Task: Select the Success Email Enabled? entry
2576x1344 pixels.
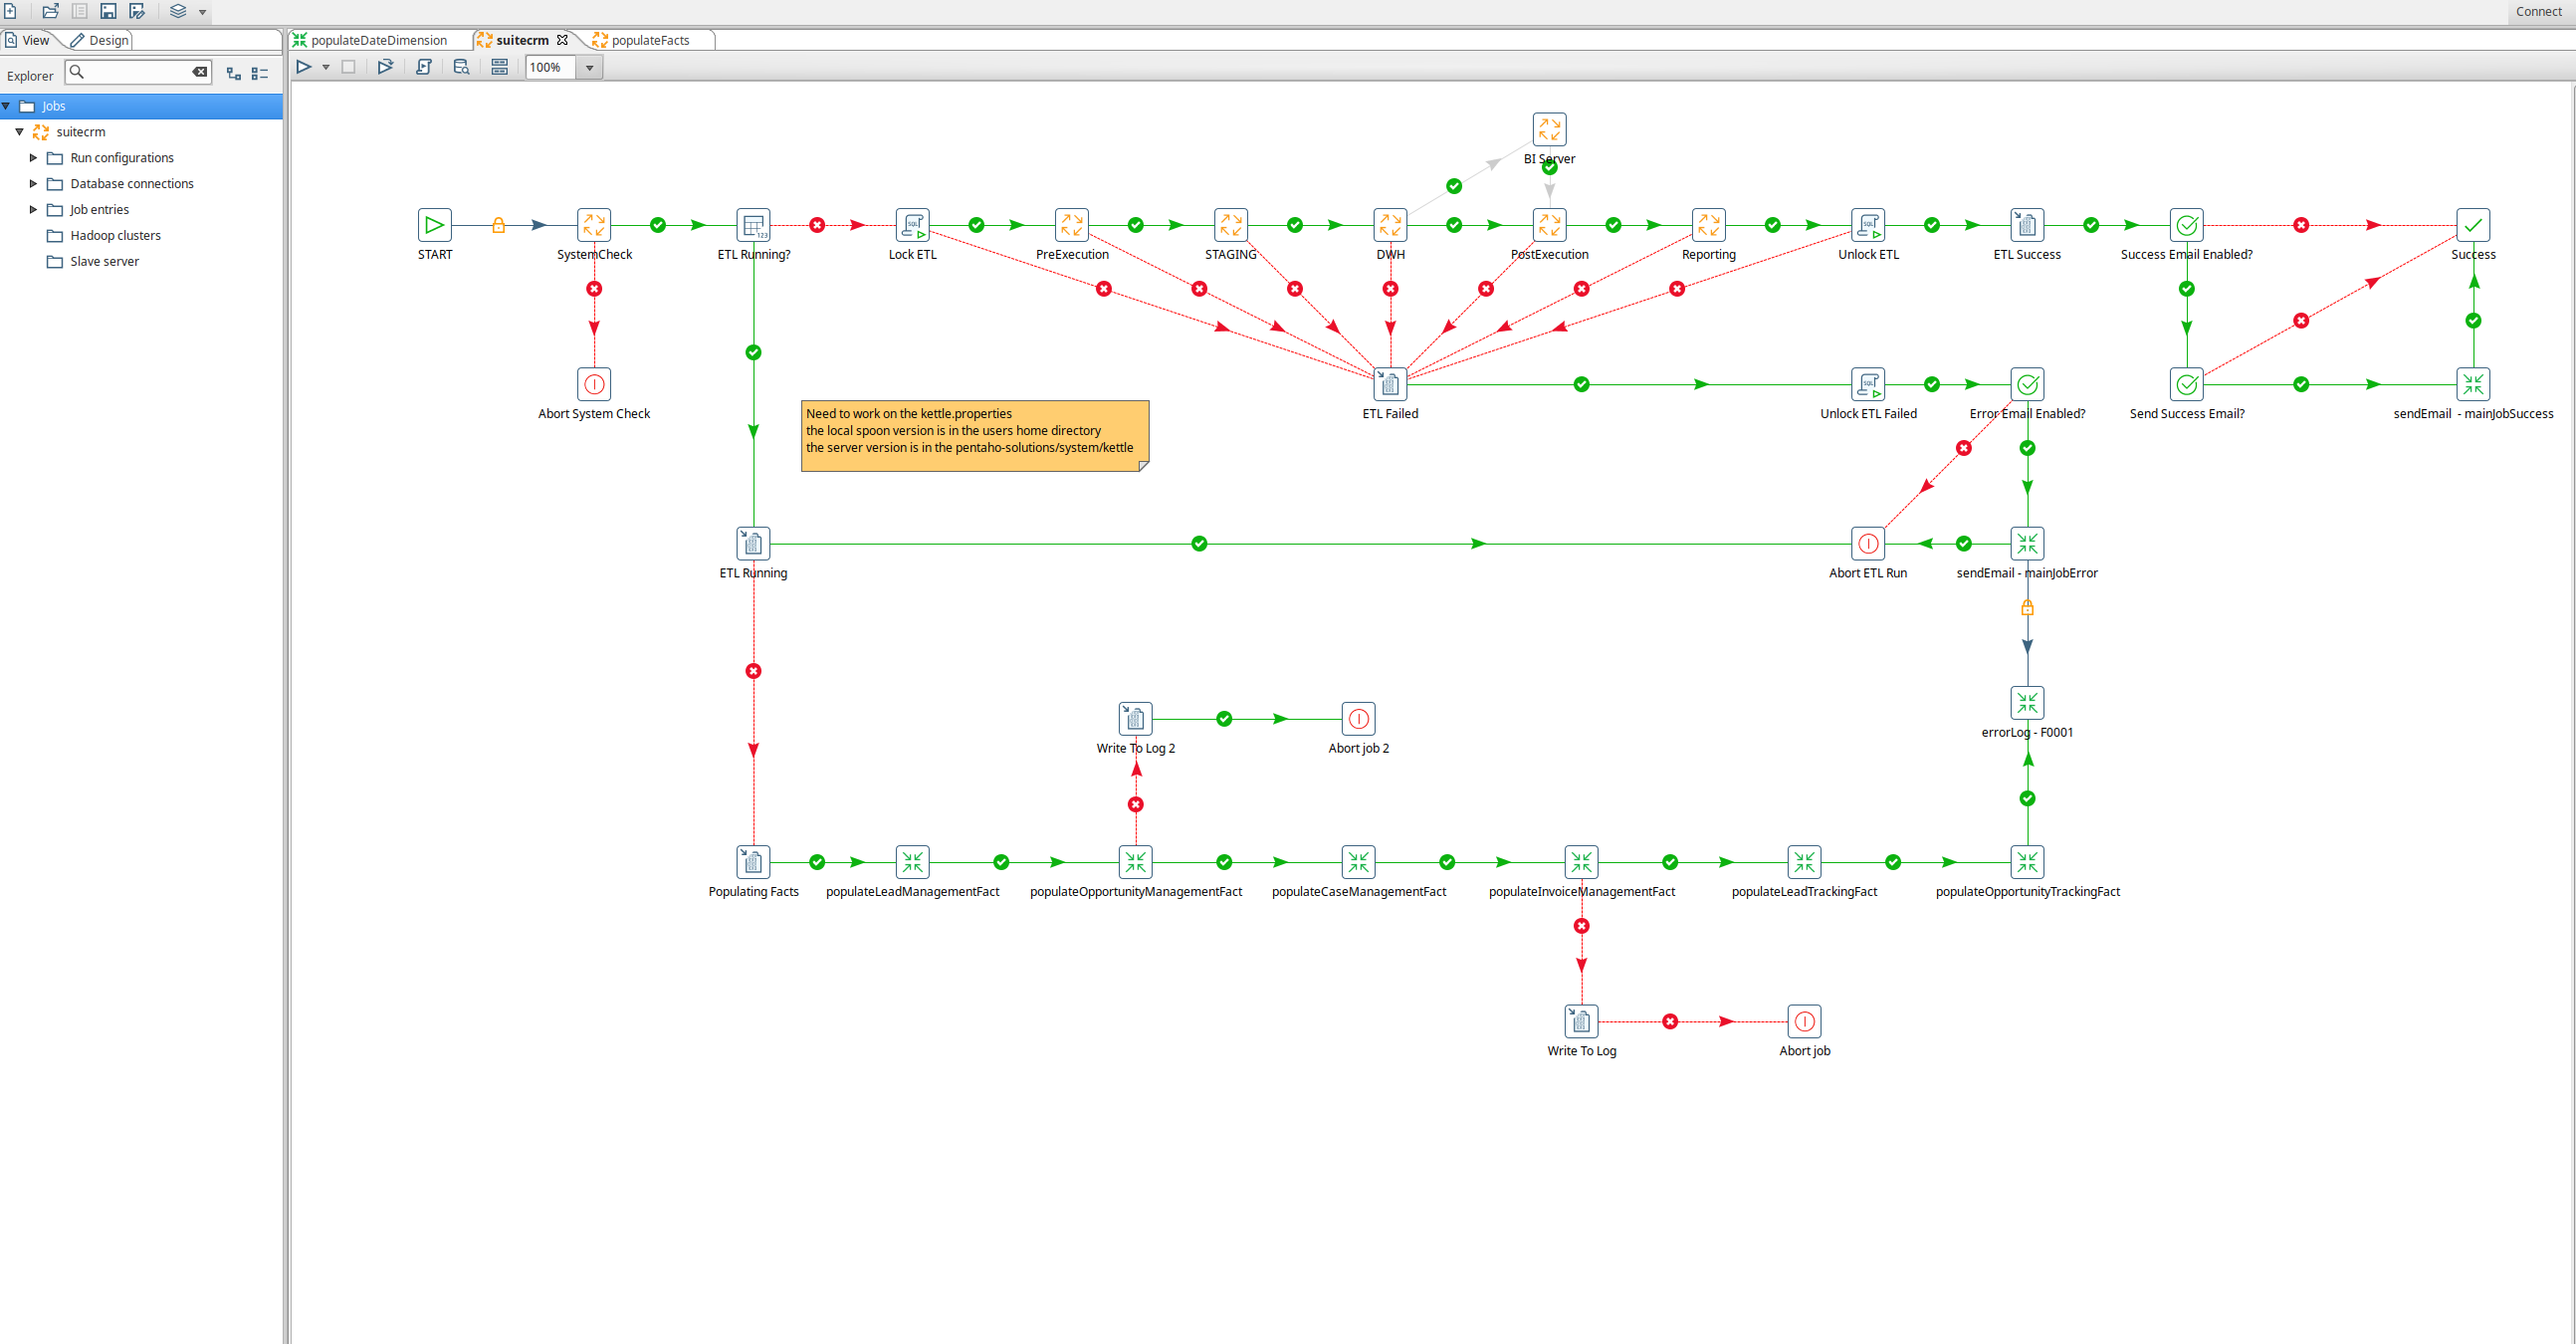Action: click(x=2187, y=225)
